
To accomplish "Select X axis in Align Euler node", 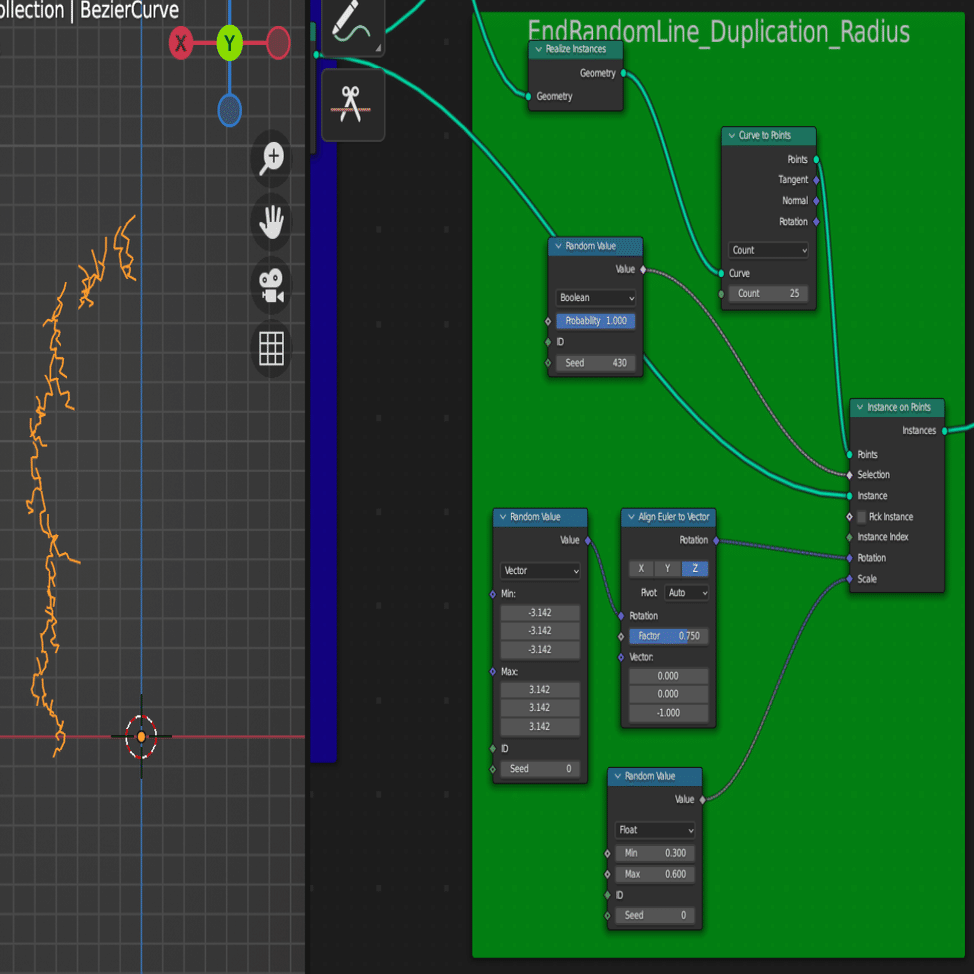I will coord(642,568).
